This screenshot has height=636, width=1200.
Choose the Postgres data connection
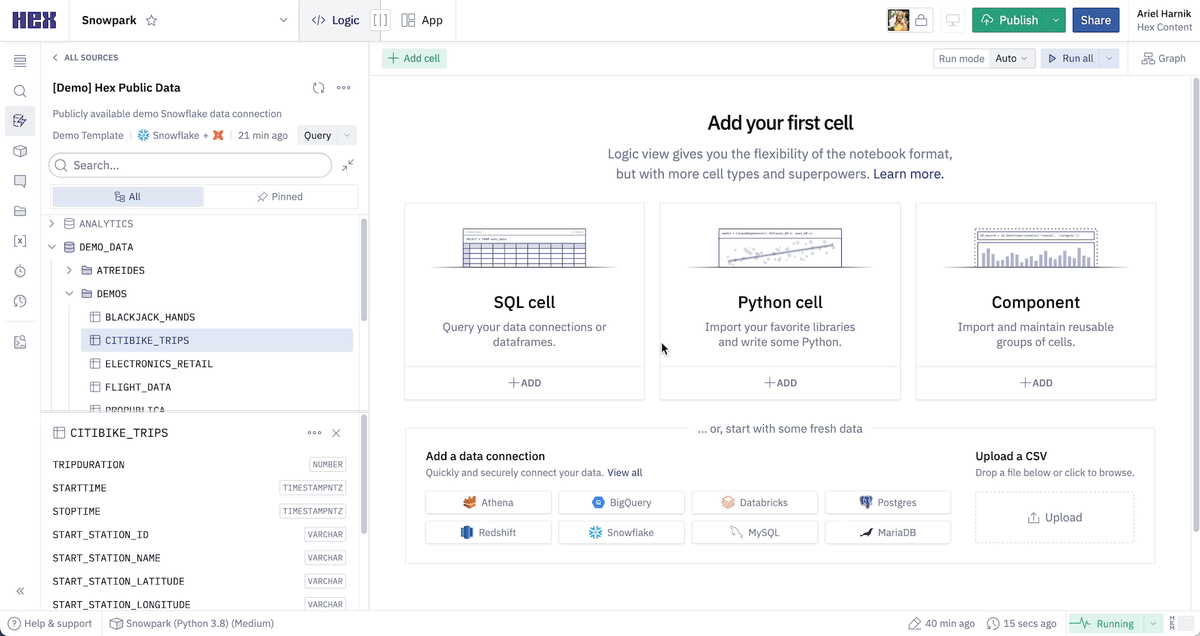(887, 503)
